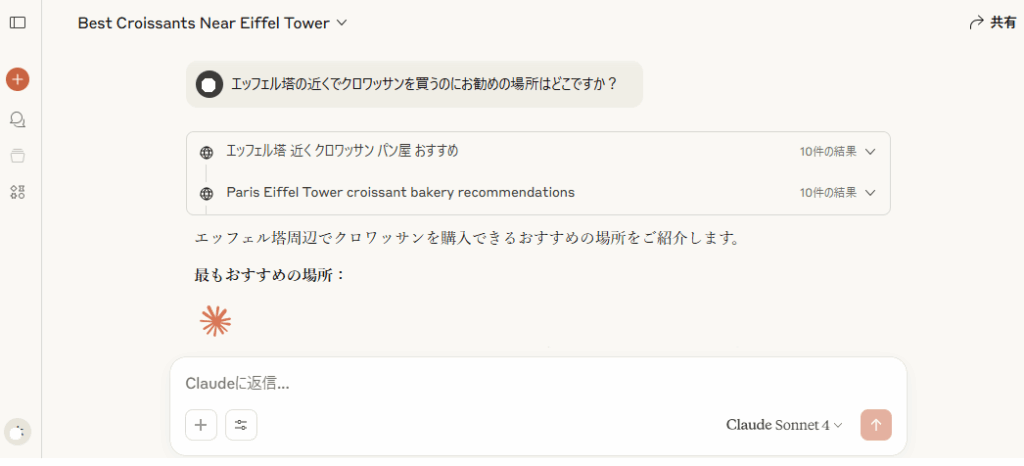
Task: Toggle the sidebar panel icon
Action: coord(18,23)
